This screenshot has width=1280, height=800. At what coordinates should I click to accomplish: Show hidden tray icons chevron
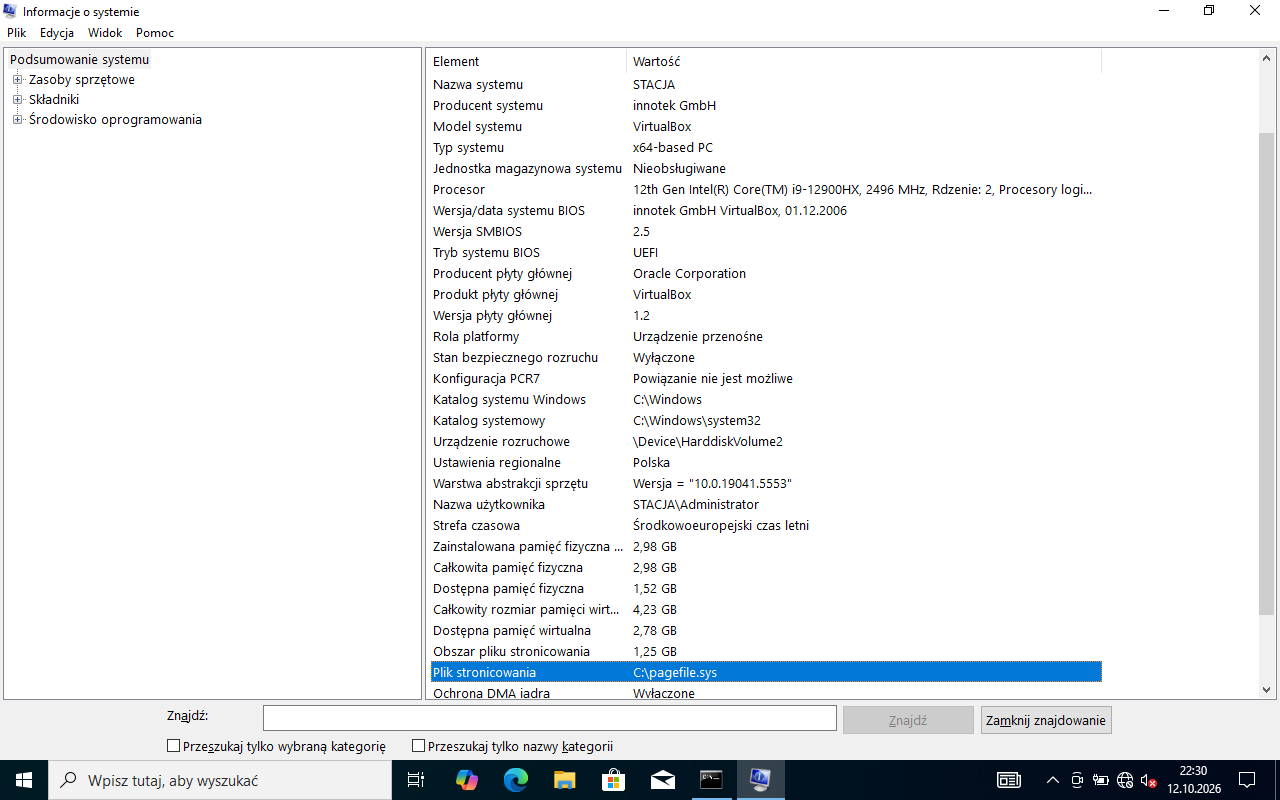(1052, 780)
